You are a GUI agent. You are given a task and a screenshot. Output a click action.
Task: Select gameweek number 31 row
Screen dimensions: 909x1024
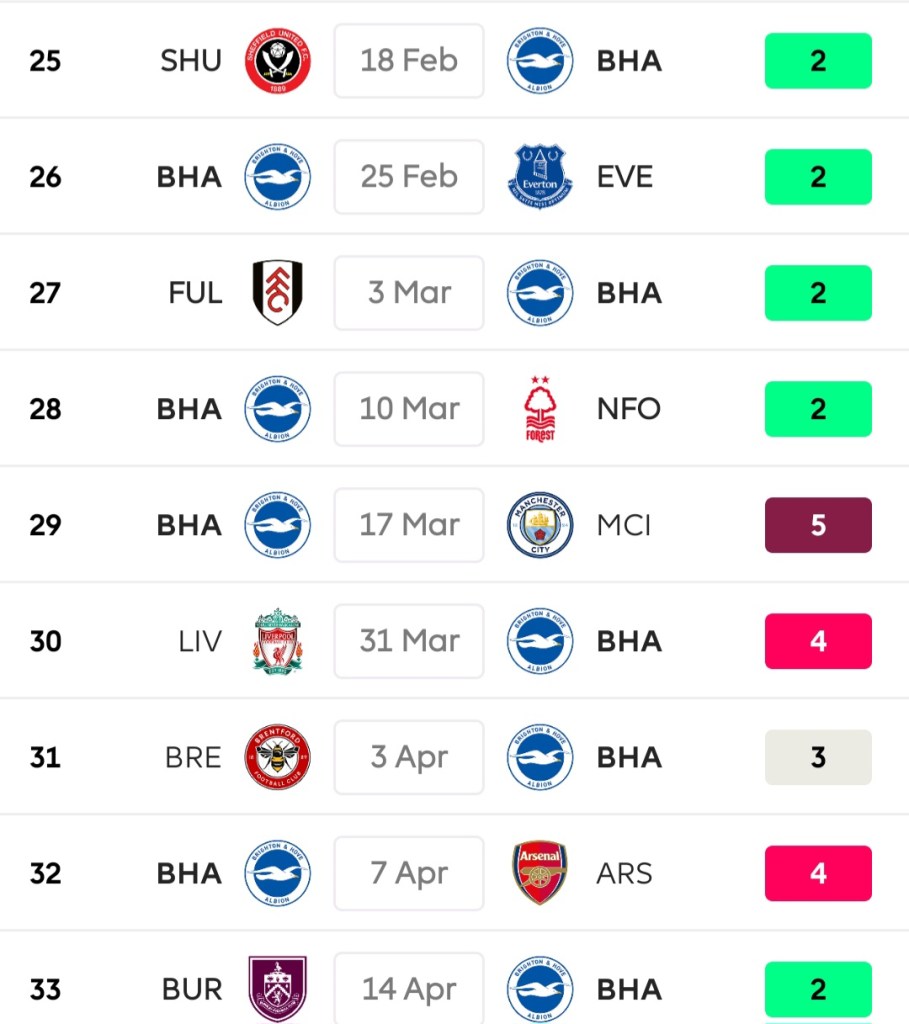[45, 757]
